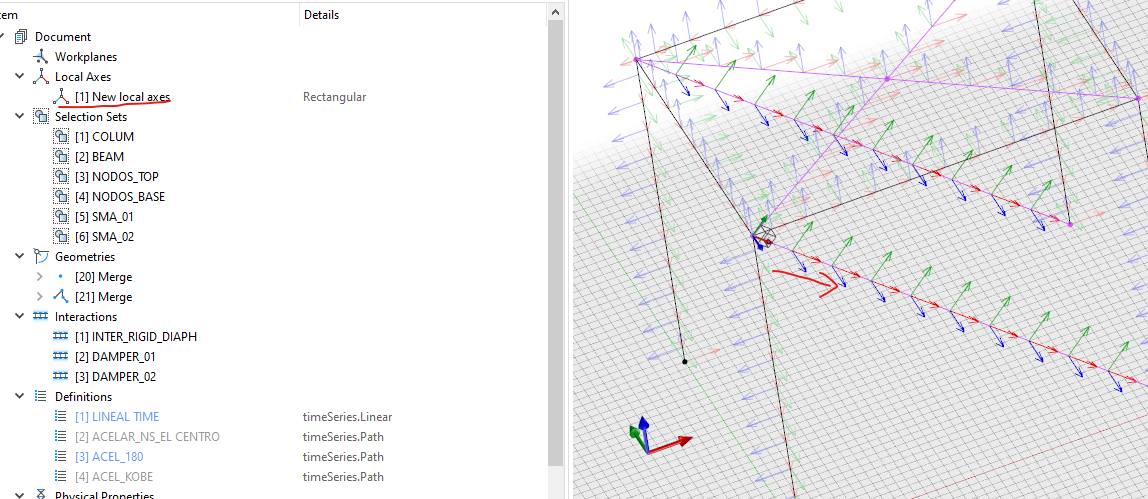Select the New local axes item icon
The height and width of the screenshot is (499, 1148).
click(x=61, y=97)
